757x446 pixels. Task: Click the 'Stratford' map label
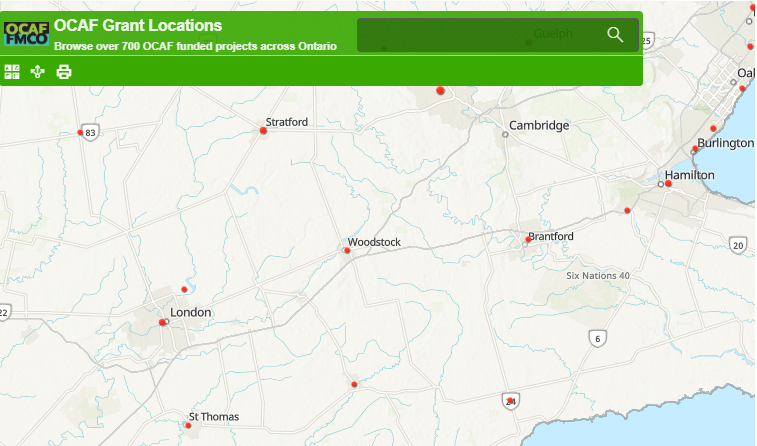[287, 122]
